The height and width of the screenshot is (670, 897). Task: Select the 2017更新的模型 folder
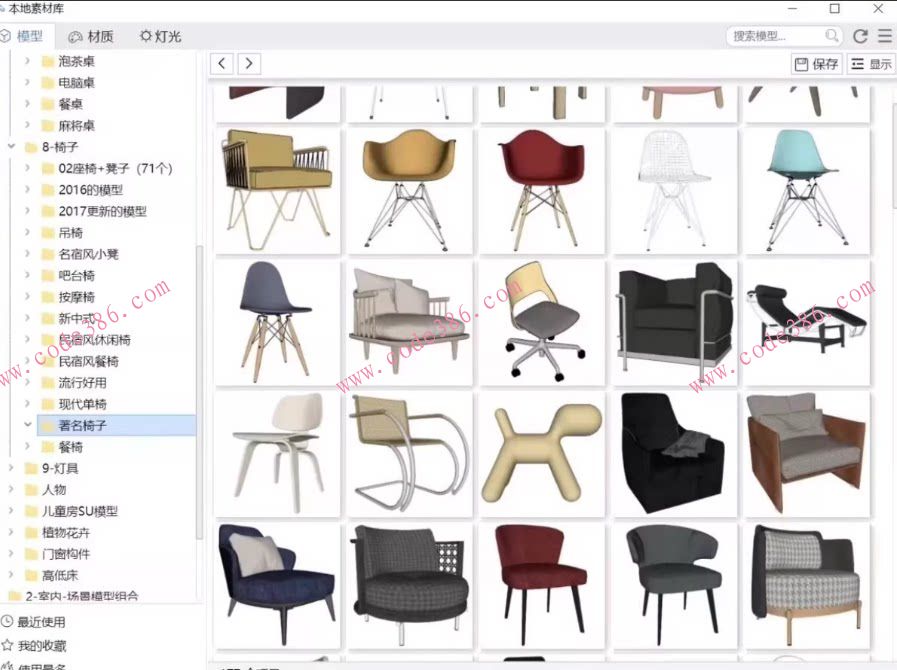point(102,211)
